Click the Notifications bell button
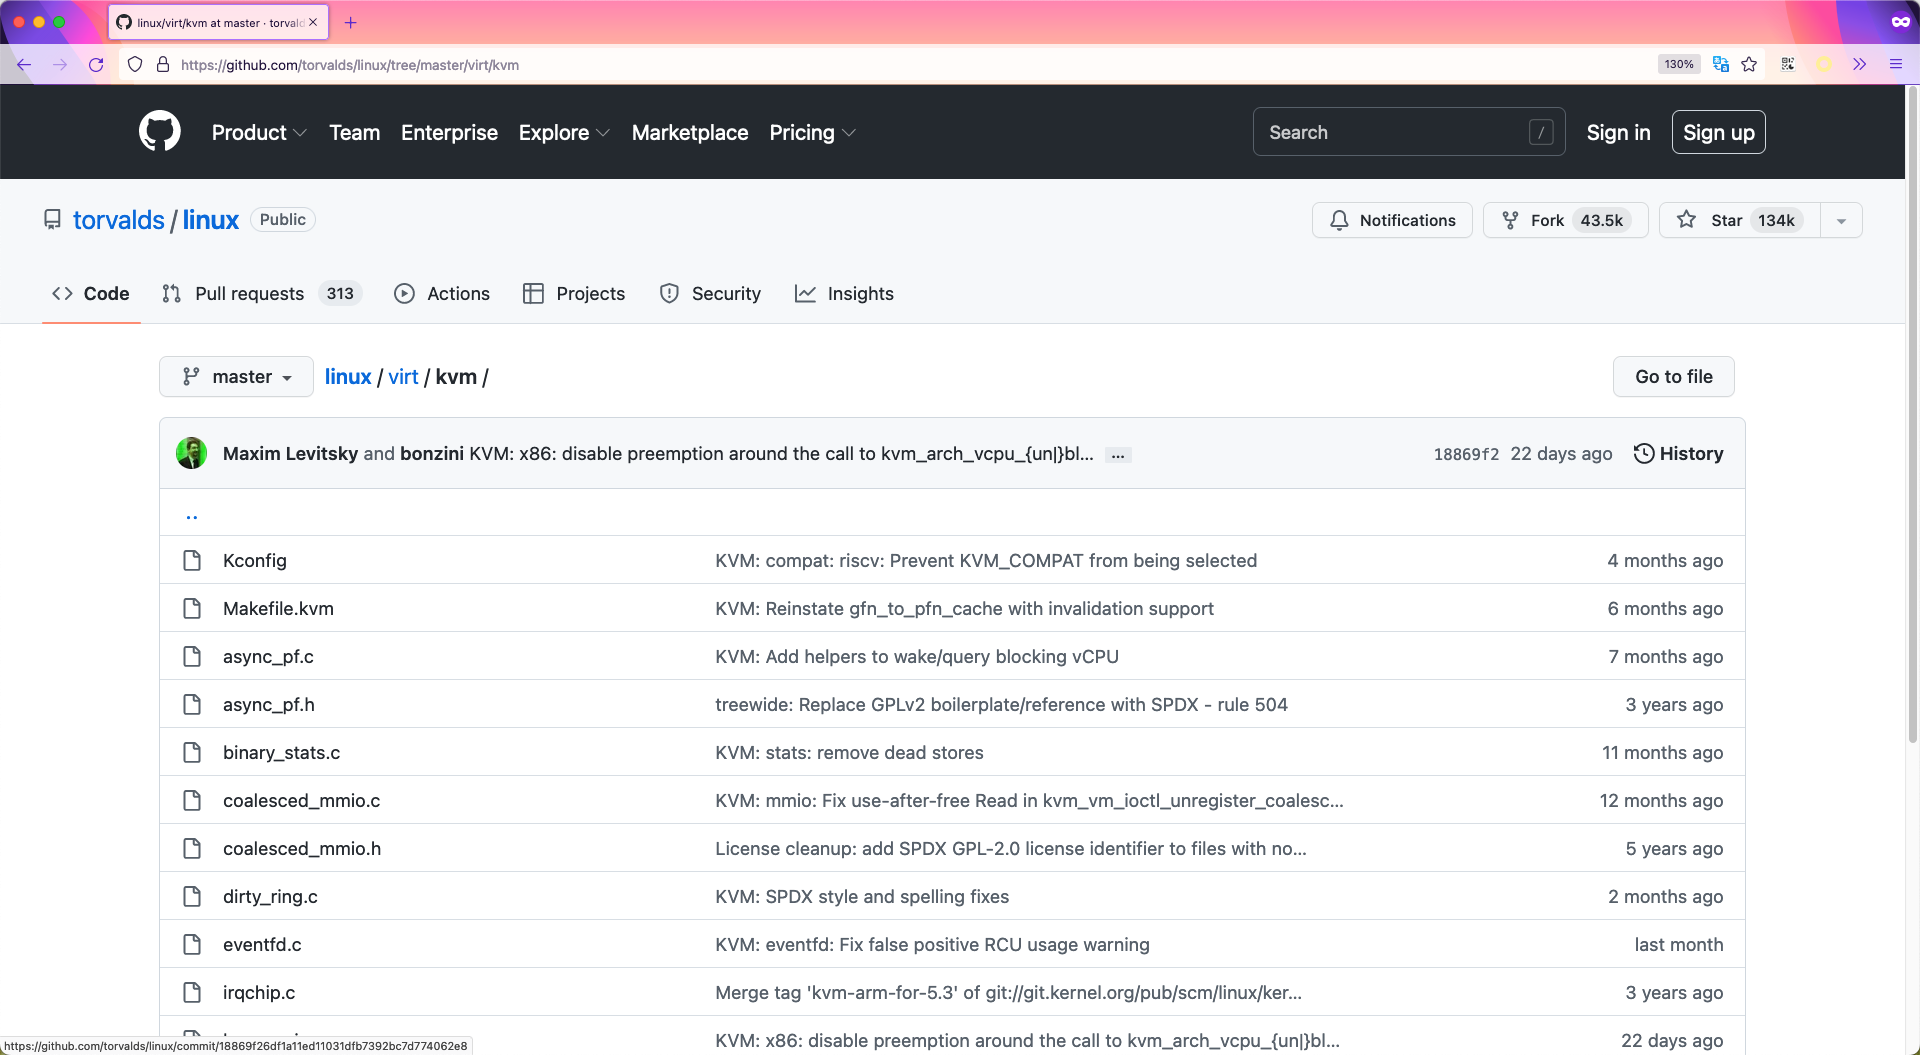The width and height of the screenshot is (1920, 1055). [1391, 220]
